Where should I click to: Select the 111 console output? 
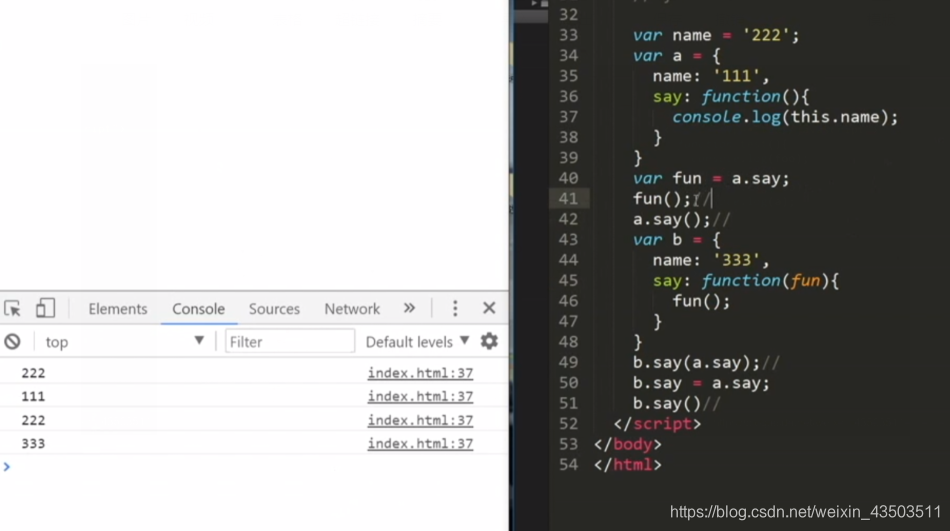coord(33,396)
